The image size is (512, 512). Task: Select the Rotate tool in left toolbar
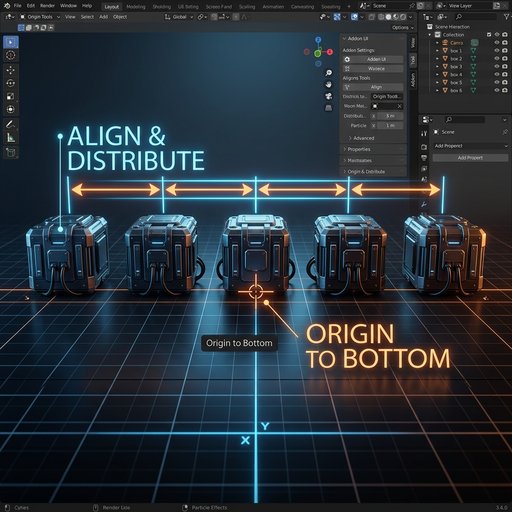click(11, 83)
